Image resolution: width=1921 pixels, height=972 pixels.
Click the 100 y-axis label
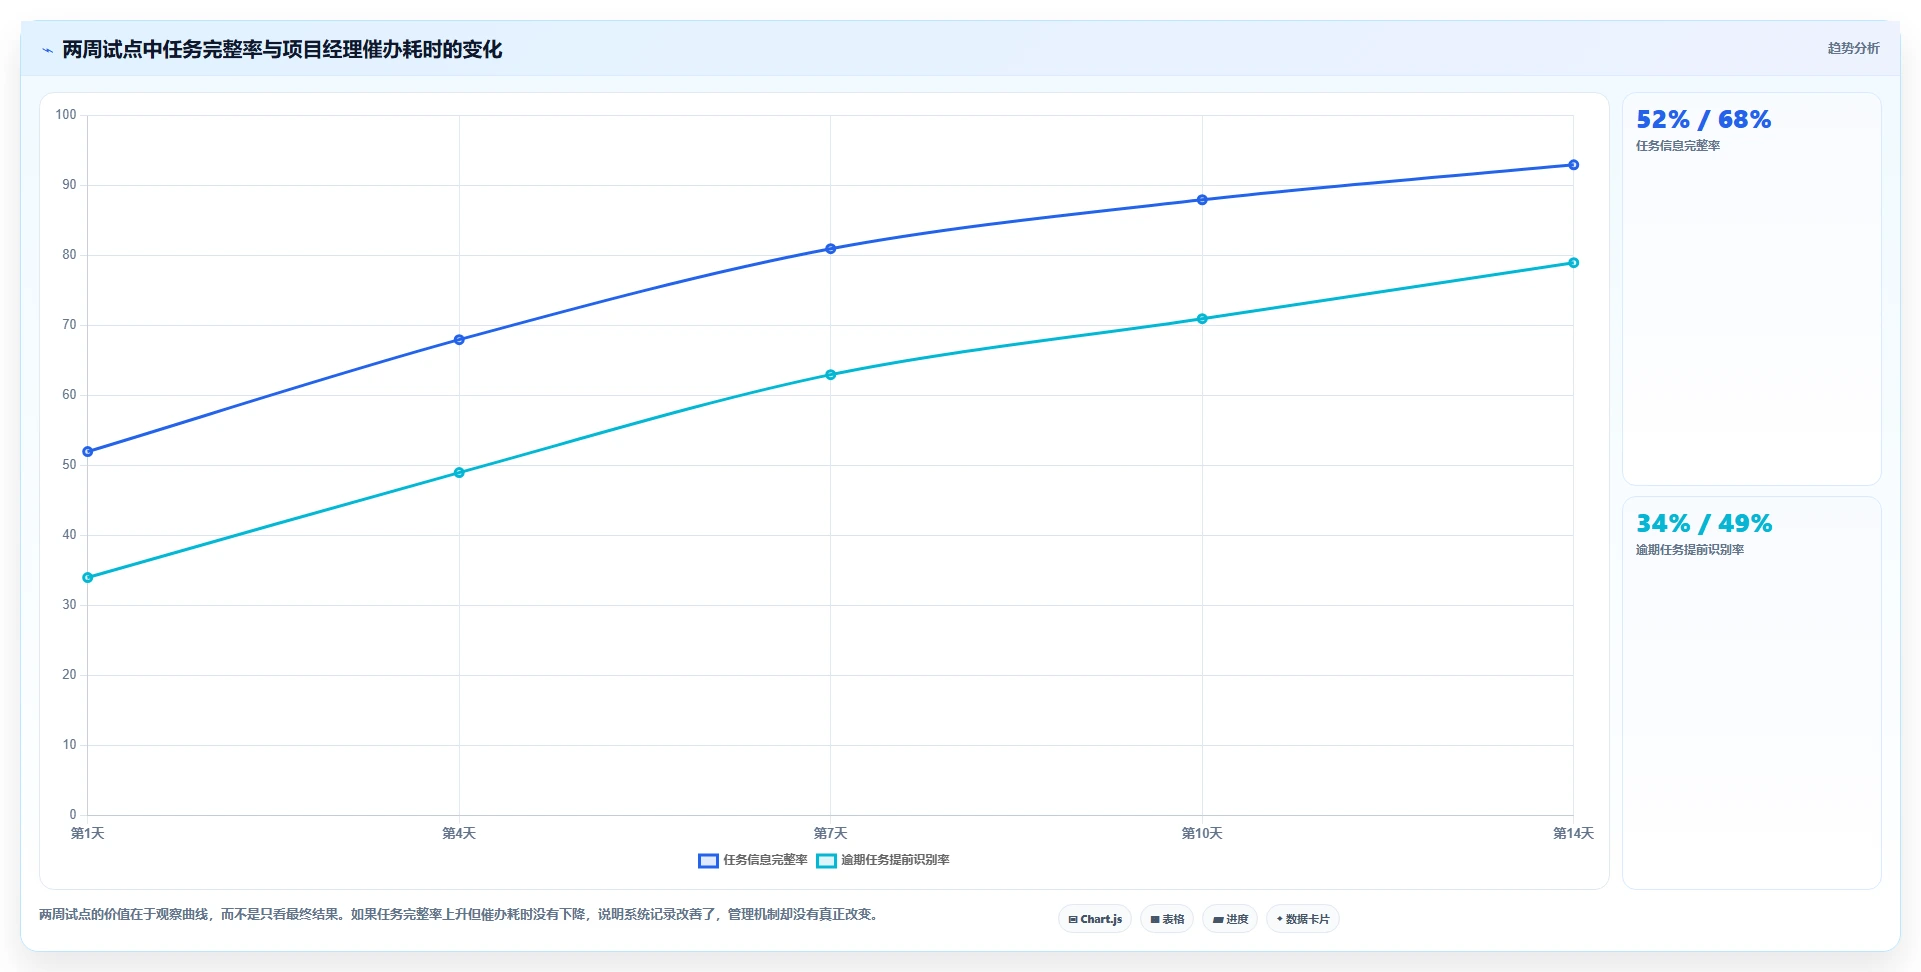(x=66, y=115)
